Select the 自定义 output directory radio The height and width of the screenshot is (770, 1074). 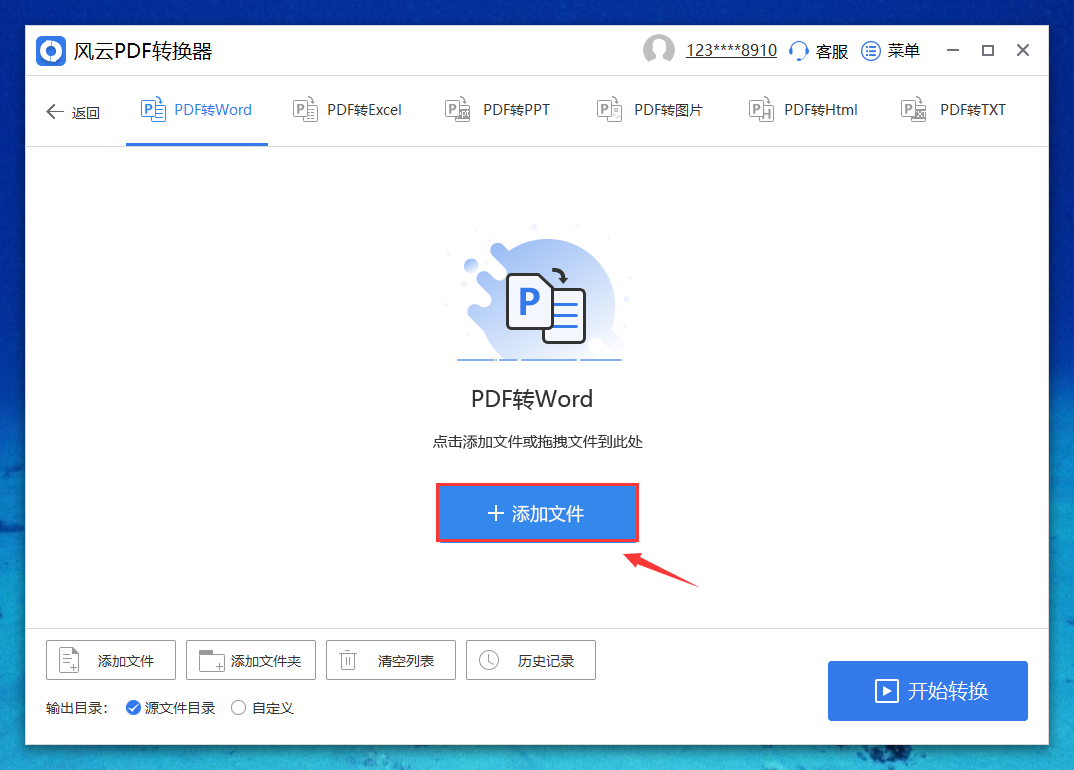[x=238, y=708]
